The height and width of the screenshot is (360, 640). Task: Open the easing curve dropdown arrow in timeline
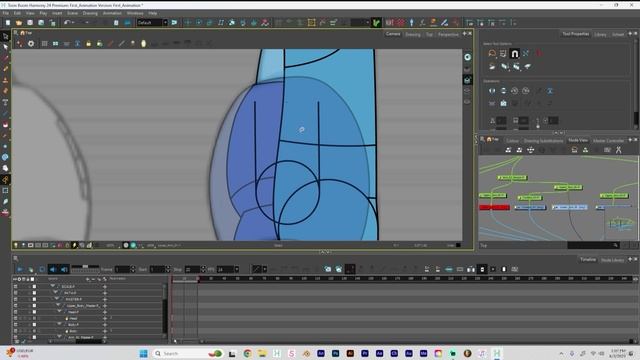pyautogui.click(x=264, y=269)
